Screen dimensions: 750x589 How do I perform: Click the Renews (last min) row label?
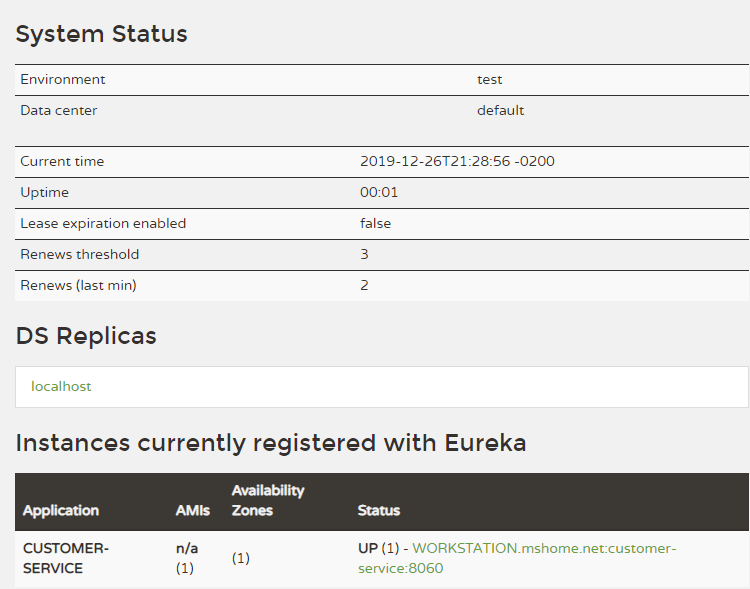[x=78, y=285]
